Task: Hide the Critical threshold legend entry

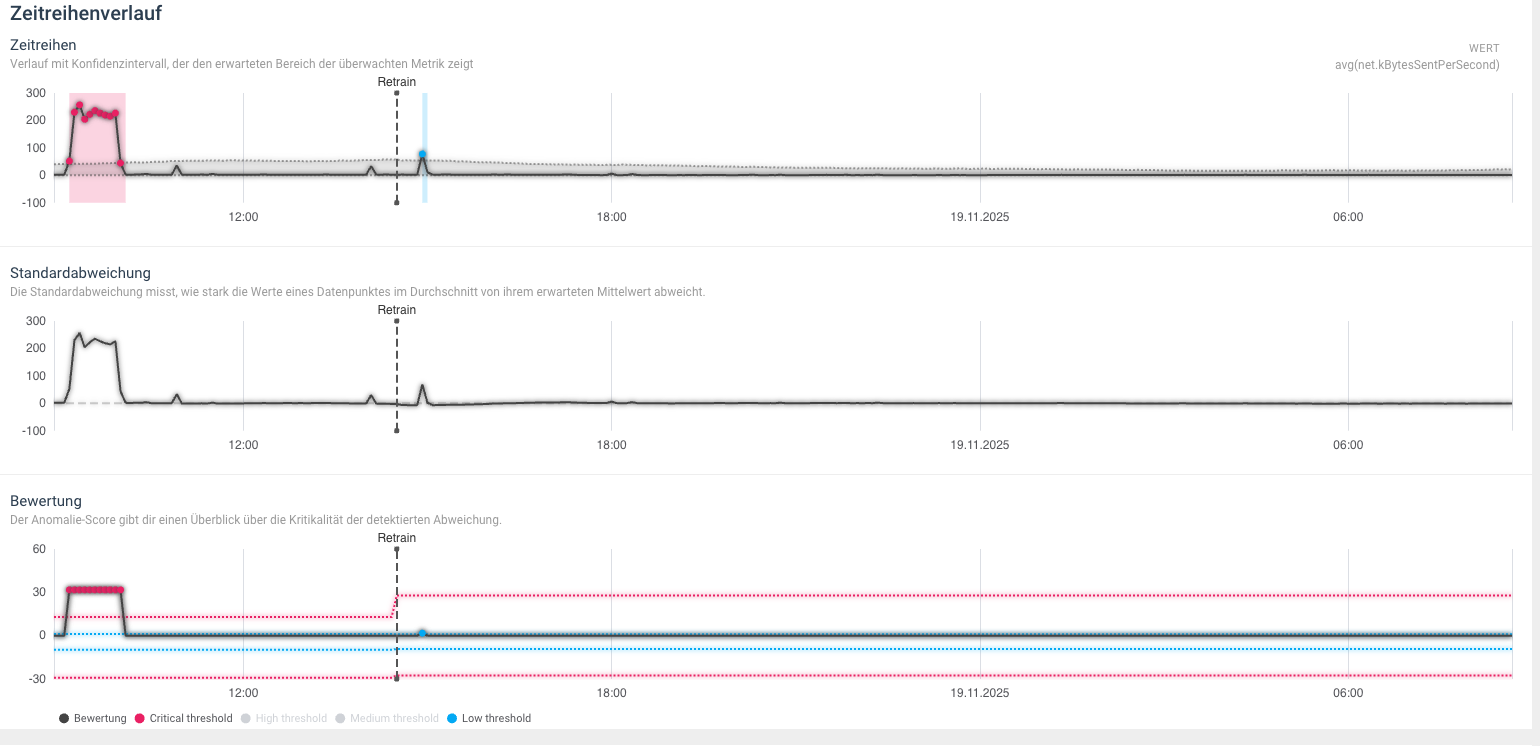Action: point(183,718)
